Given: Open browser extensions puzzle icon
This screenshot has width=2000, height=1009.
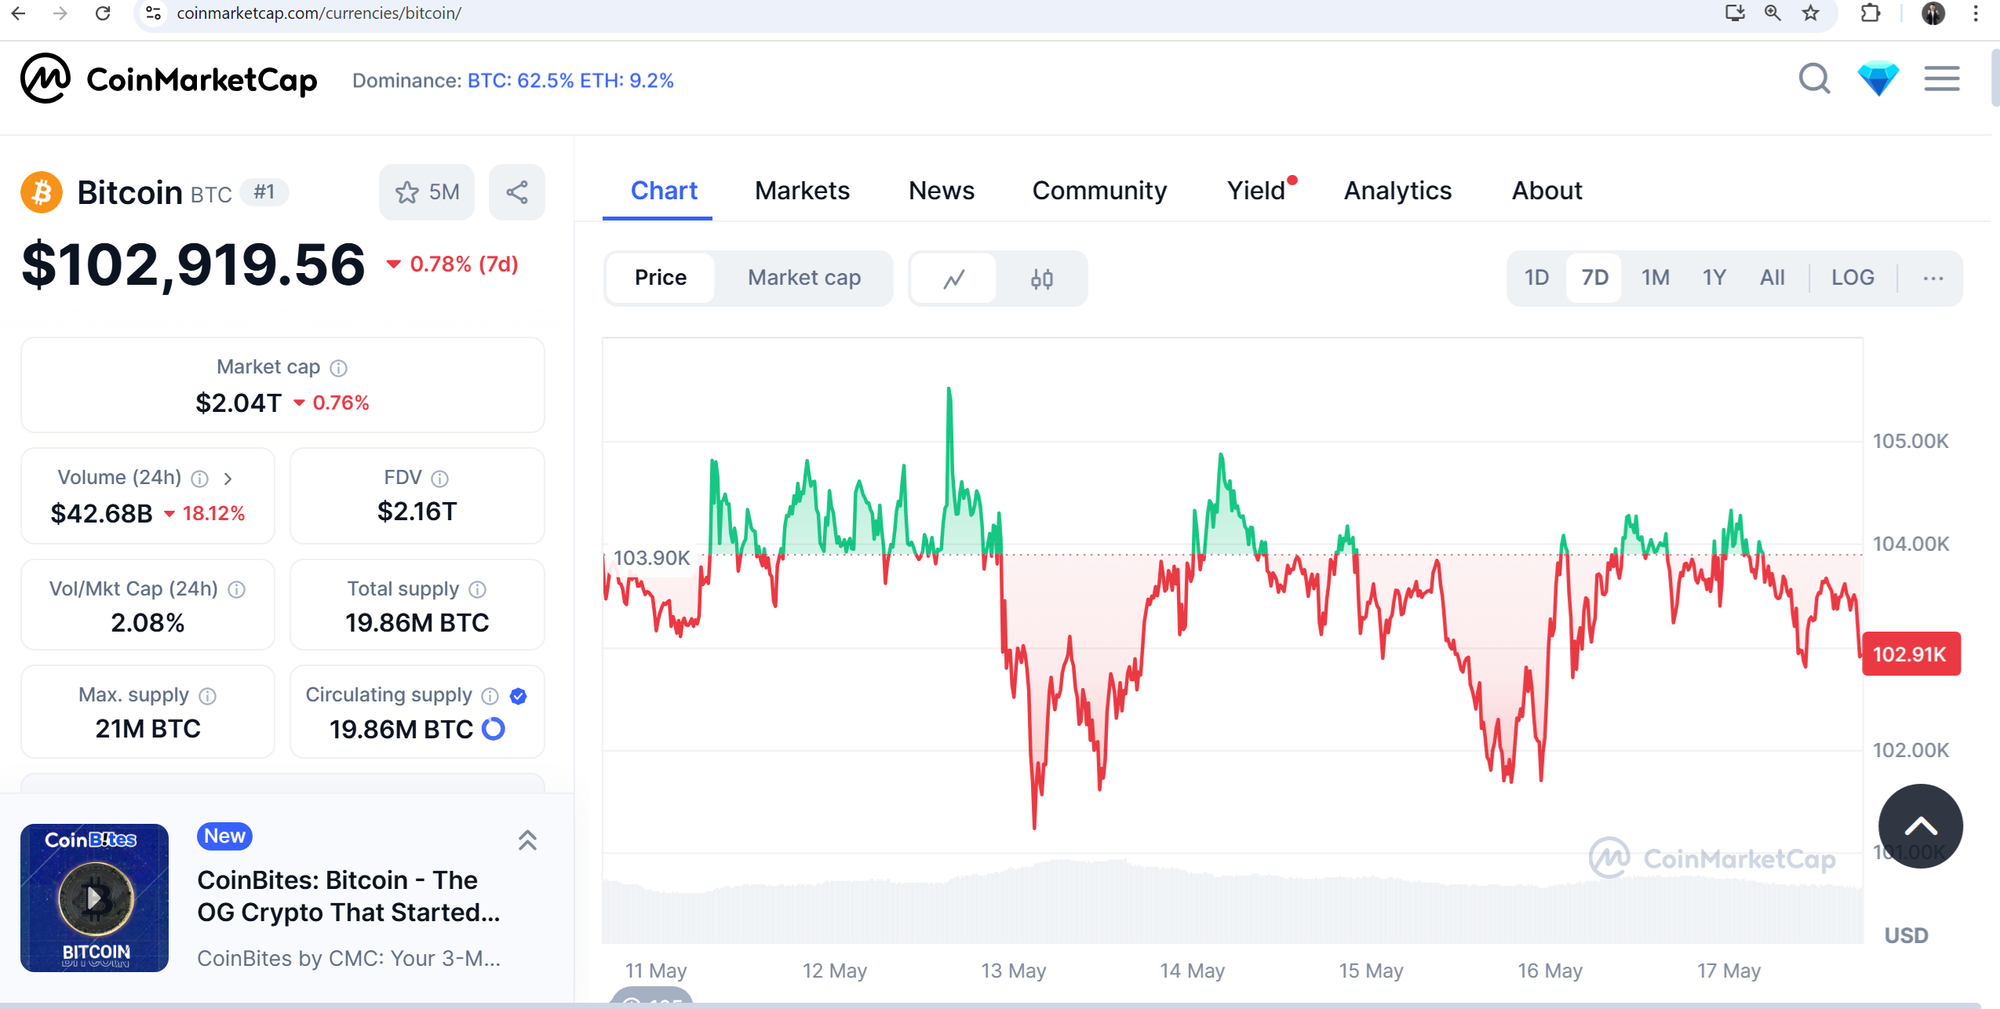Looking at the screenshot, I should click(1870, 13).
